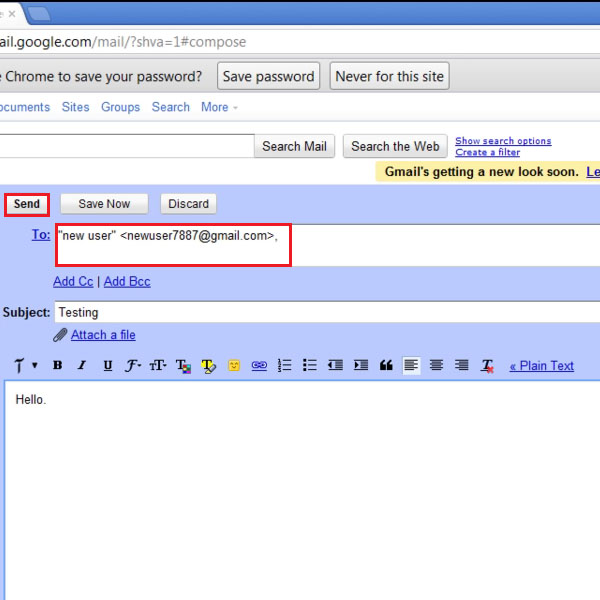This screenshot has width=600, height=600.
Task: Click the paperclip attachment icon
Action: click(60, 335)
